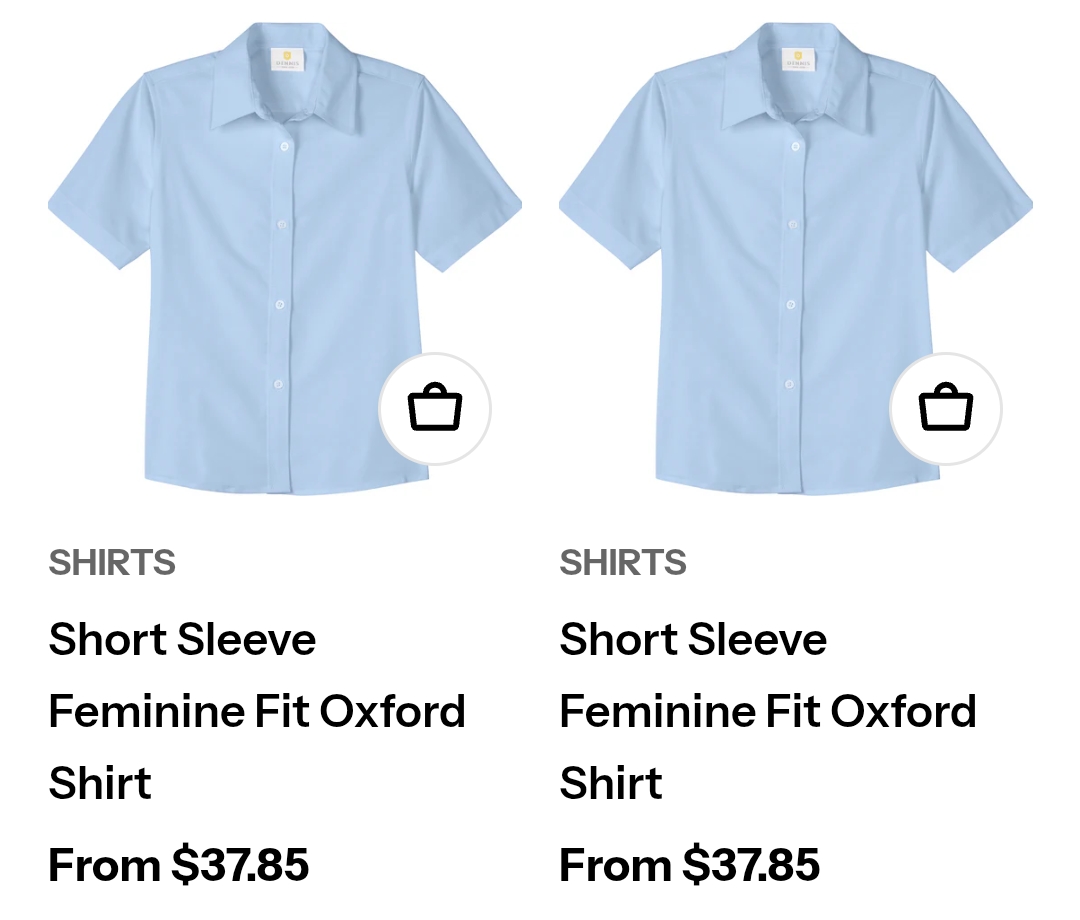Viewport: 1080px width, 920px height.
Task: Open the first blue shirt product image
Action: [284, 258]
